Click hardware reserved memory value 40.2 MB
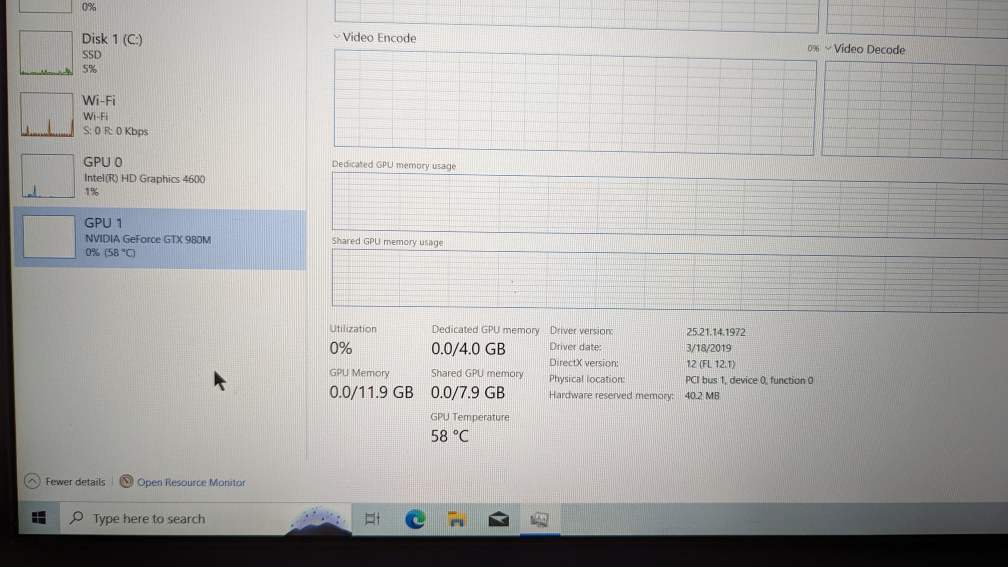This screenshot has width=1008, height=567. pyautogui.click(x=702, y=395)
